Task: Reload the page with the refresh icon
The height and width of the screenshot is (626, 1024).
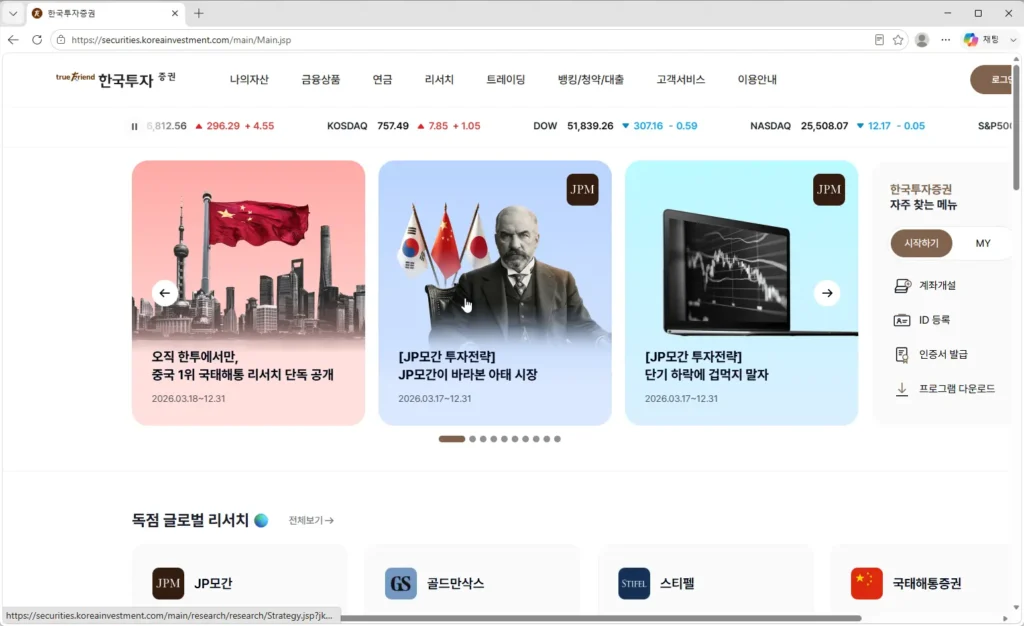Action: (37, 40)
